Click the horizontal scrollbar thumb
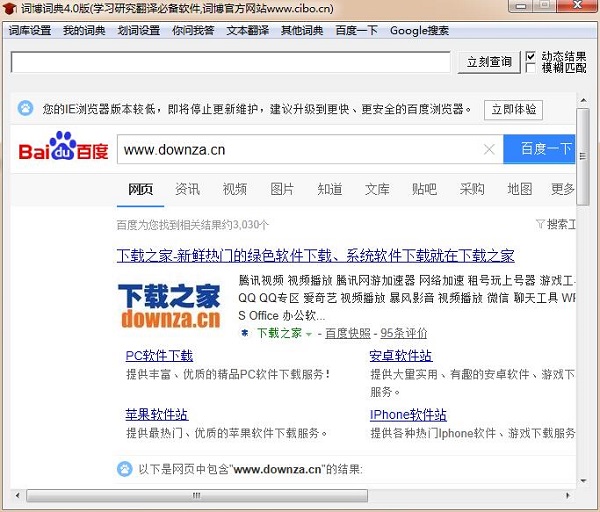 197,495
